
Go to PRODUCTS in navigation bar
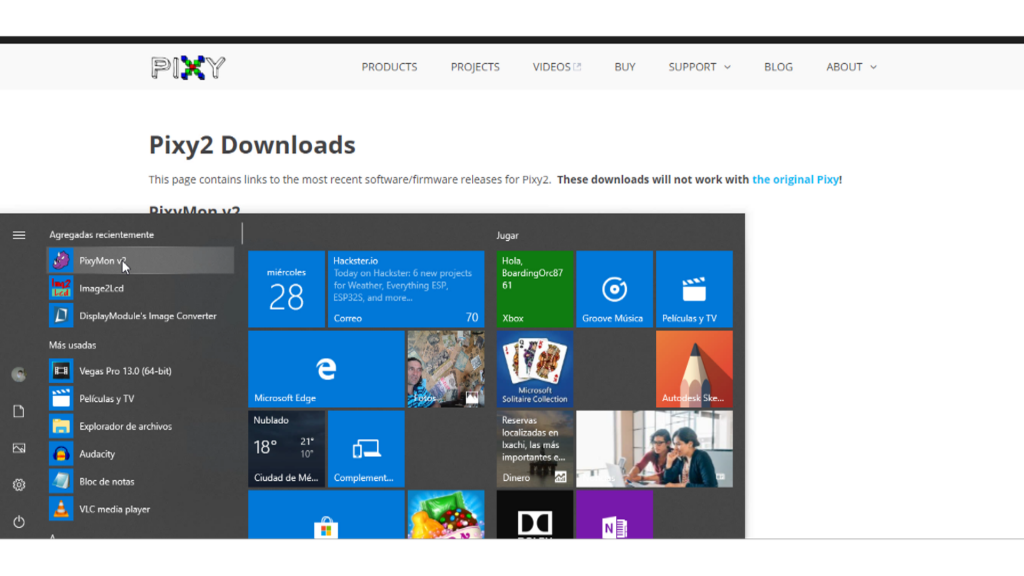pyautogui.click(x=389, y=67)
